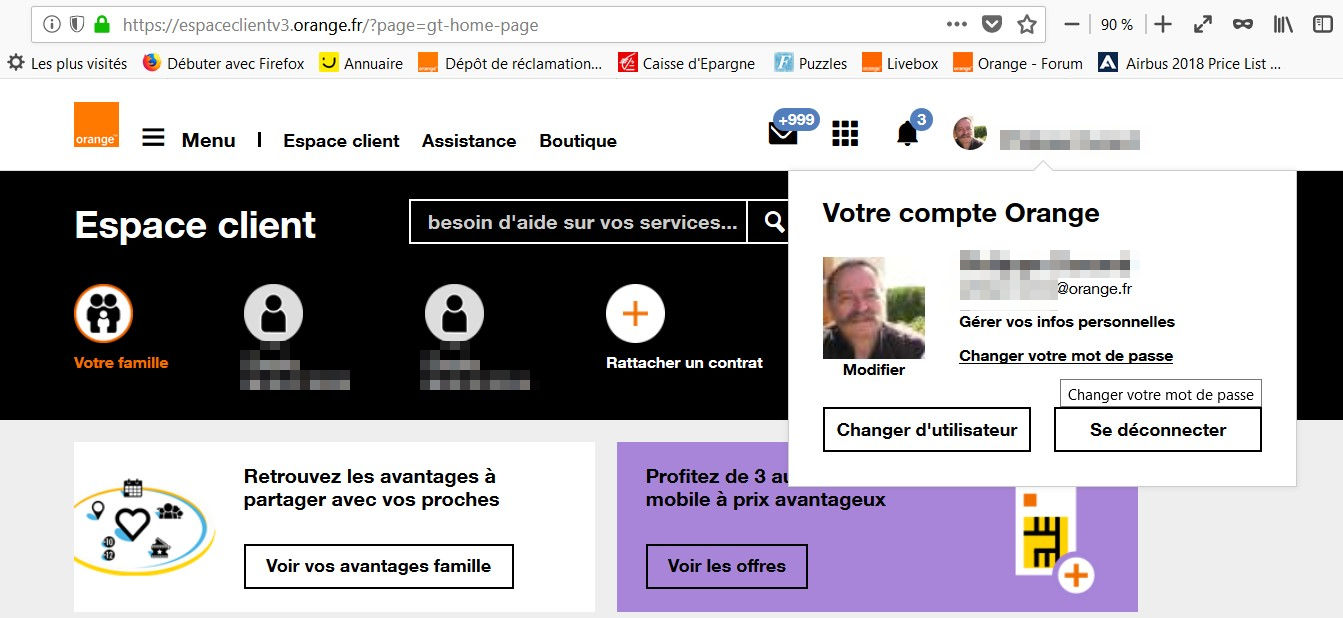The width and height of the screenshot is (1343, 618).
Task: Click the Orange logo in header
Action: point(96,125)
